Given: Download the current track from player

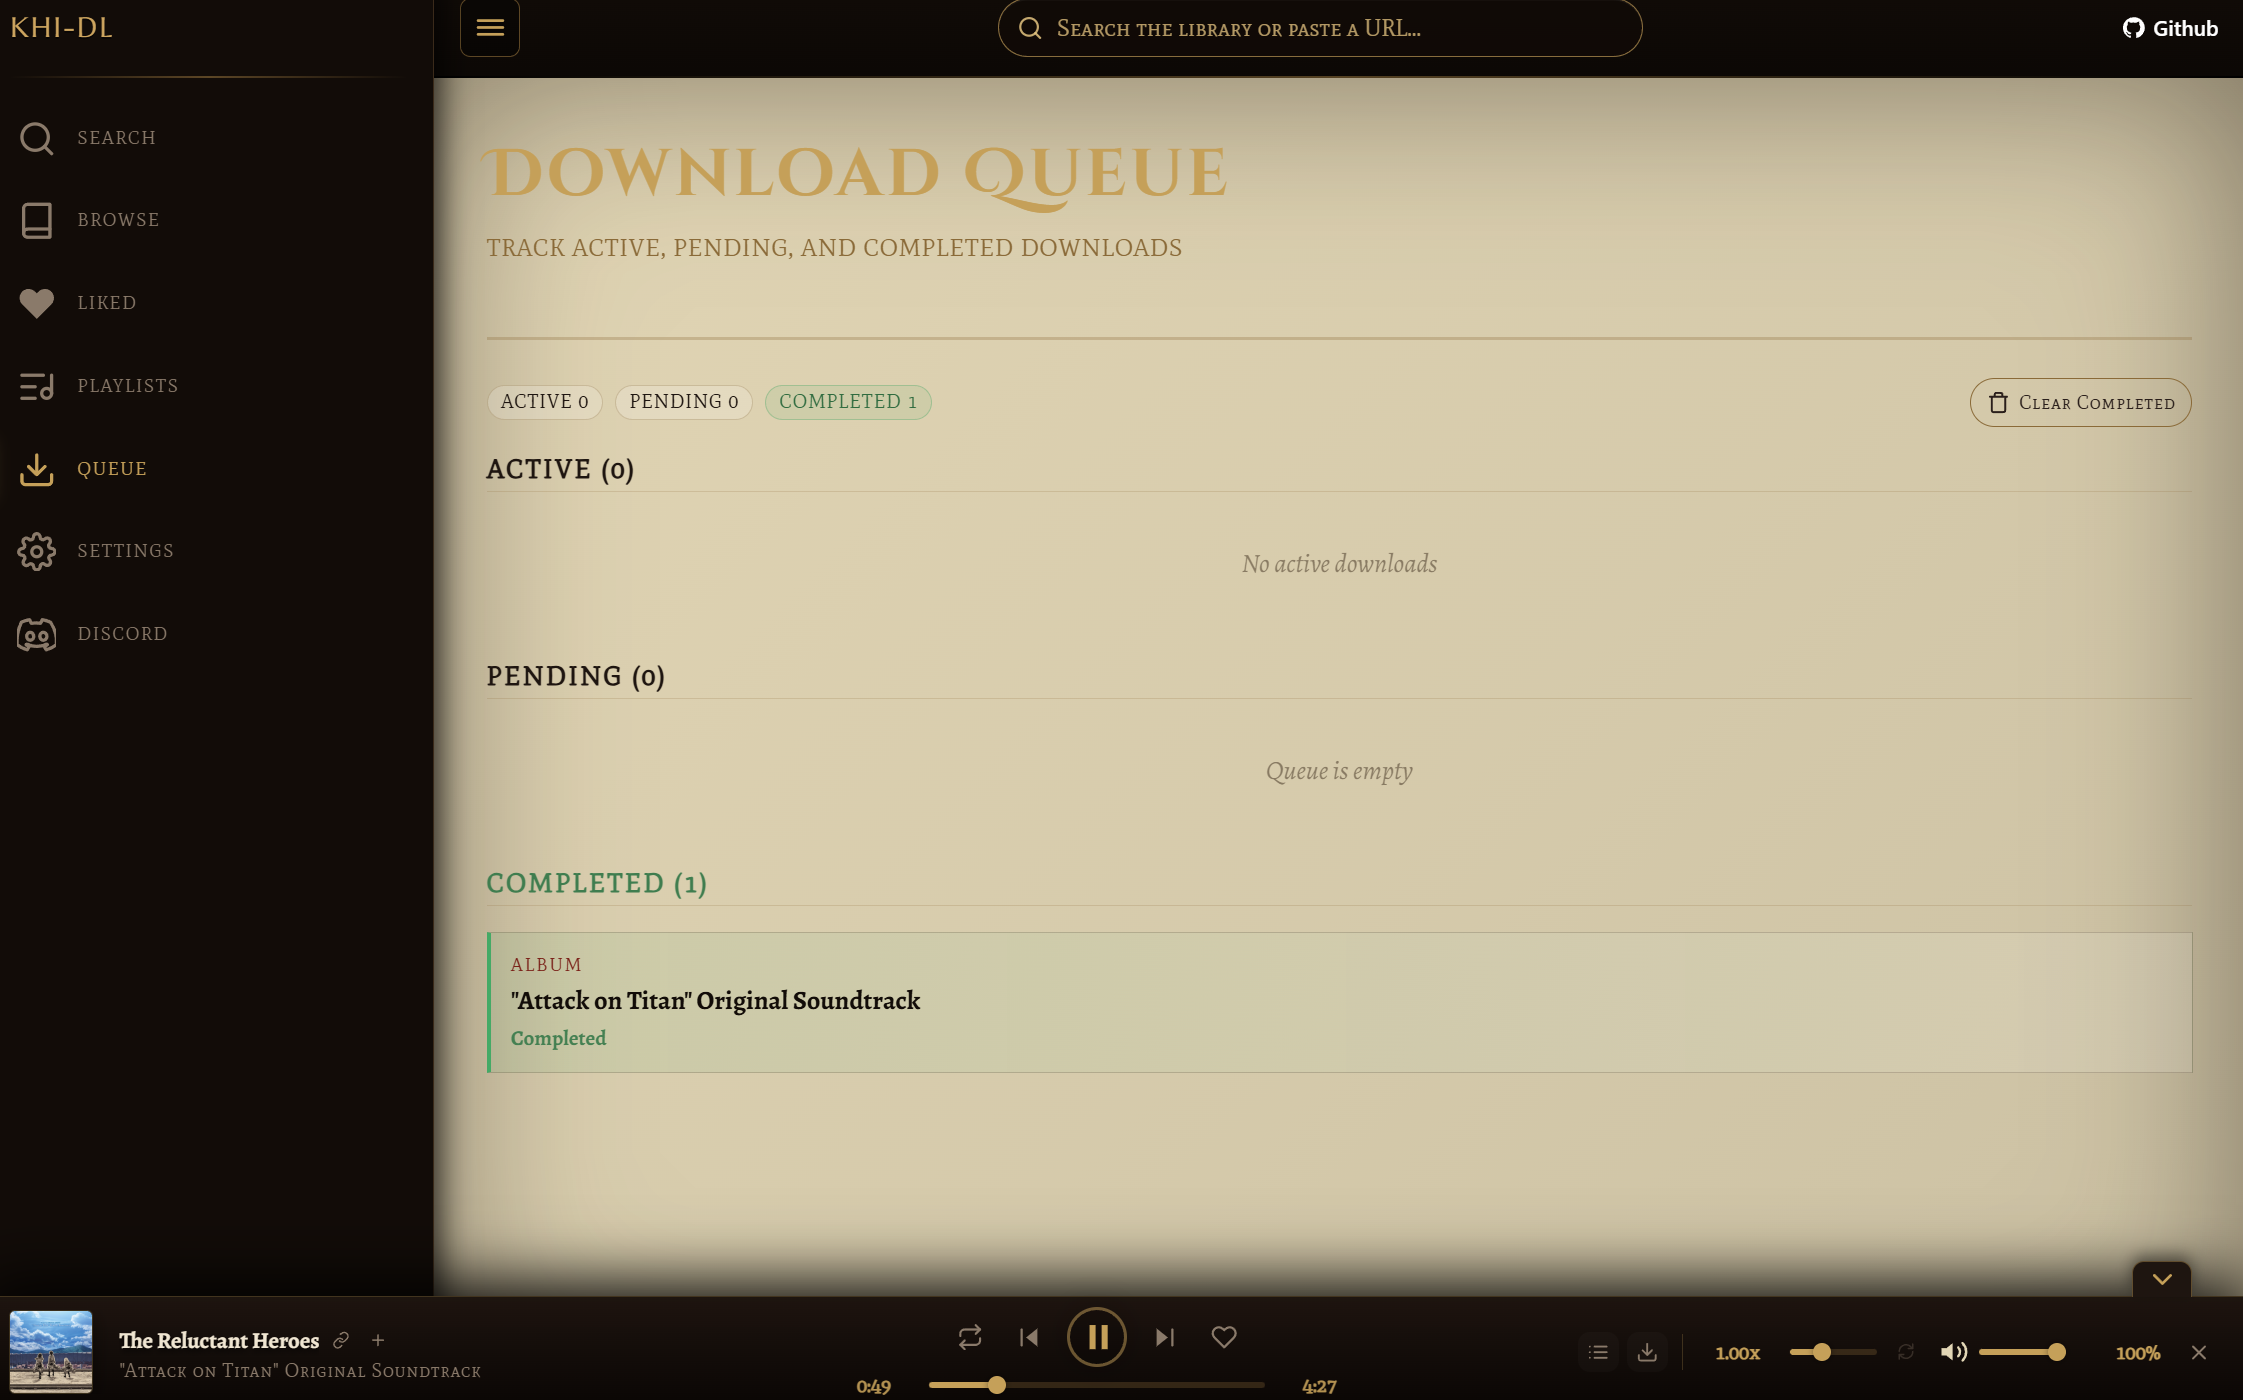Looking at the screenshot, I should point(1647,1352).
